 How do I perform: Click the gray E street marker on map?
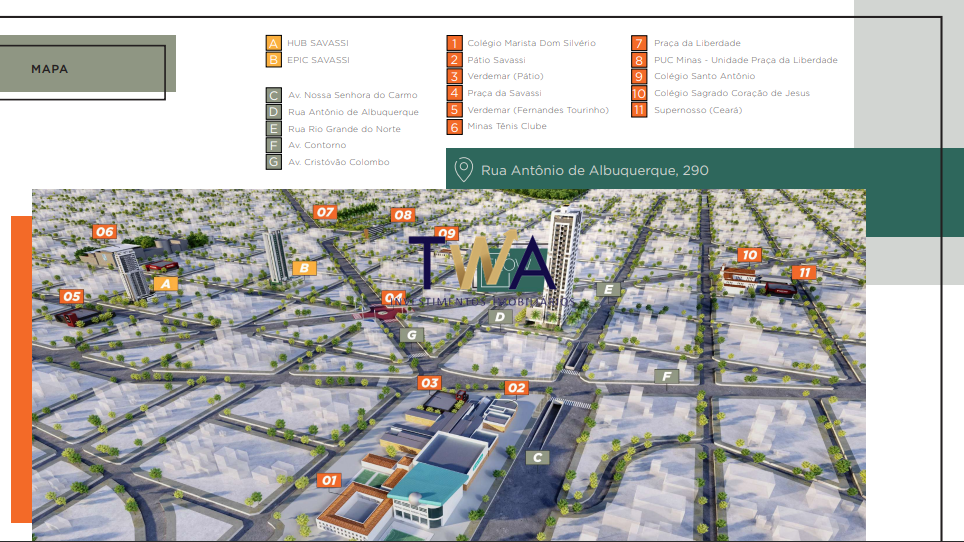click(x=608, y=290)
